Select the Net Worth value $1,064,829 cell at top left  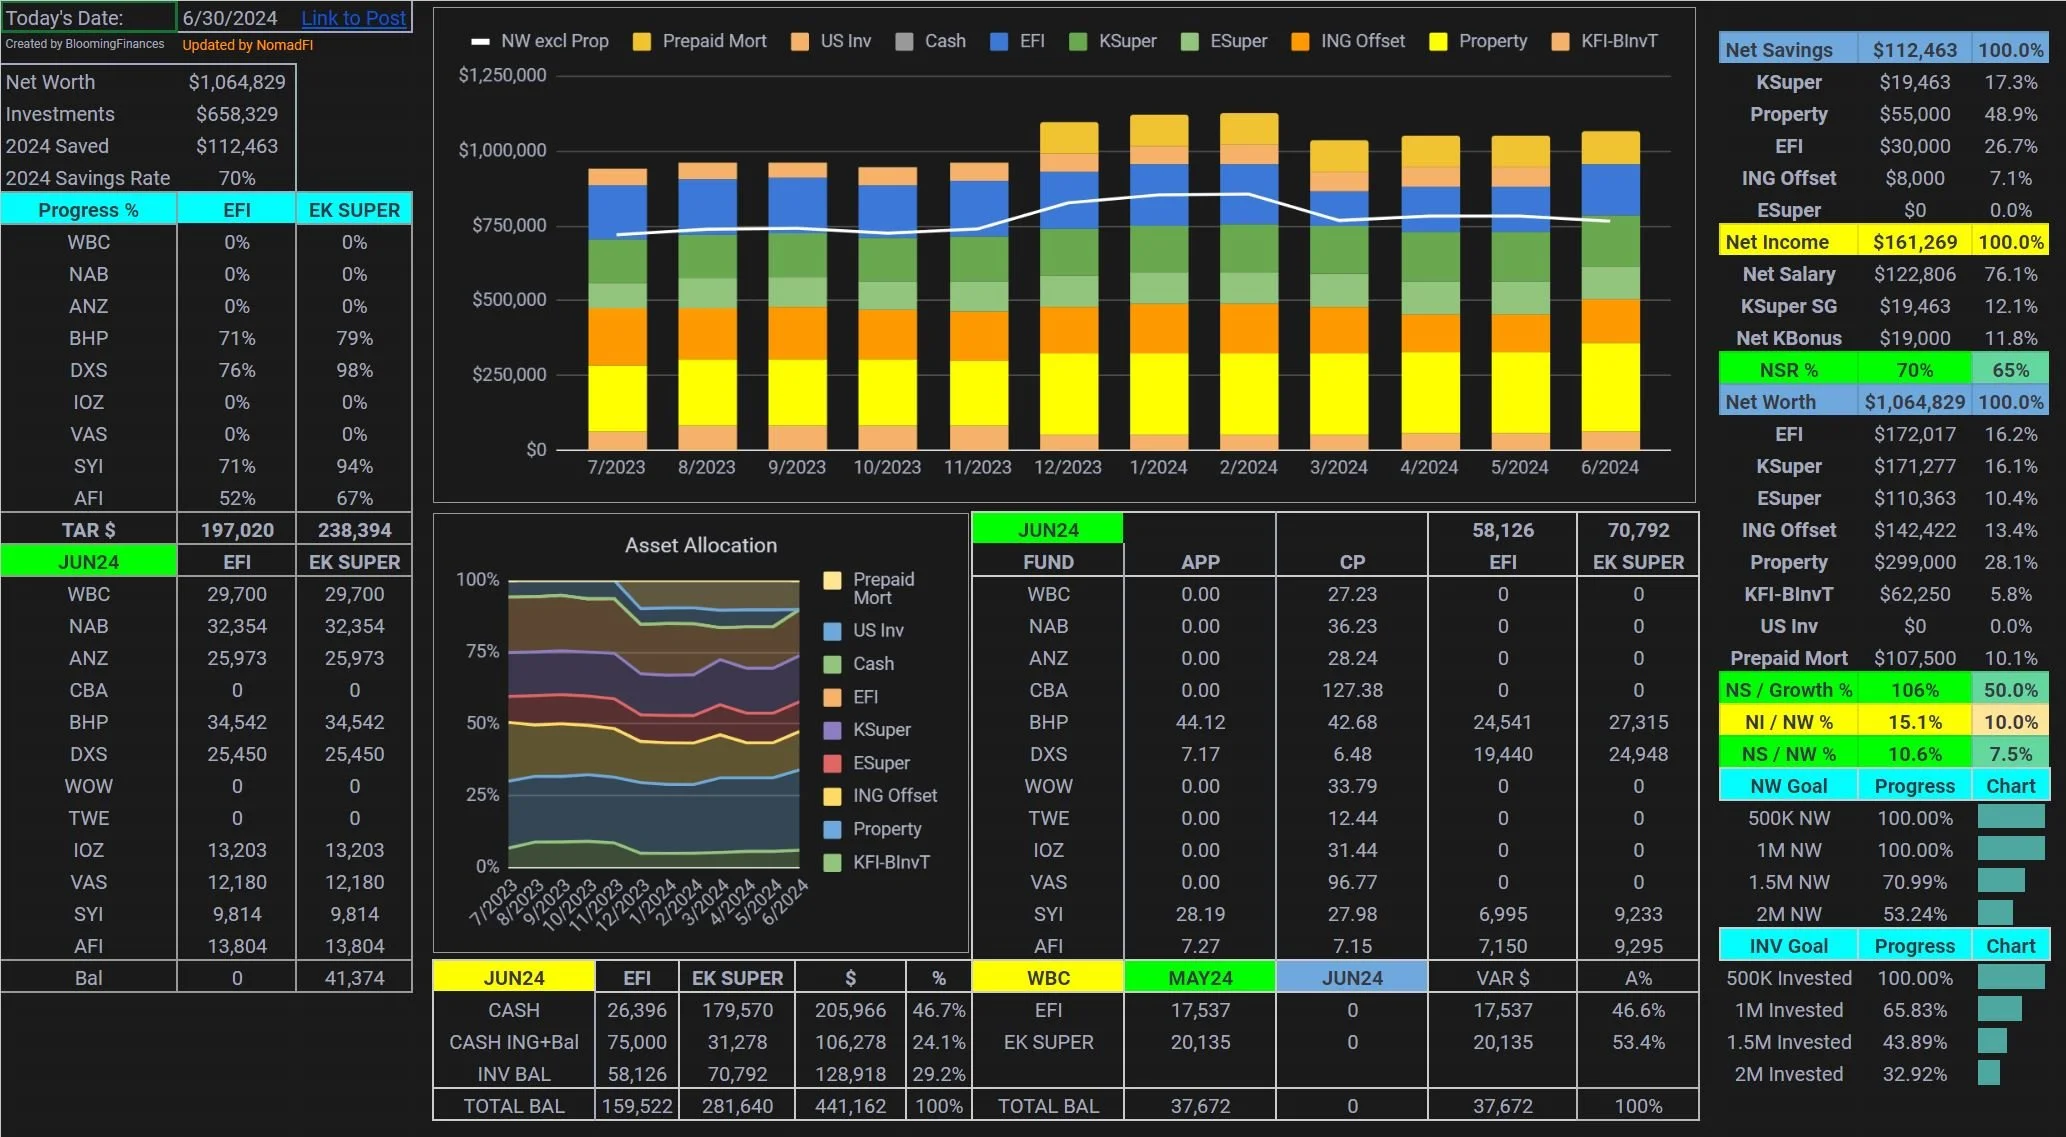point(236,82)
